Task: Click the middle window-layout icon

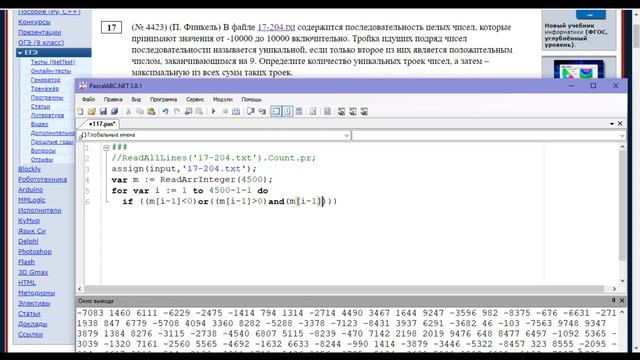Action: coord(353,111)
